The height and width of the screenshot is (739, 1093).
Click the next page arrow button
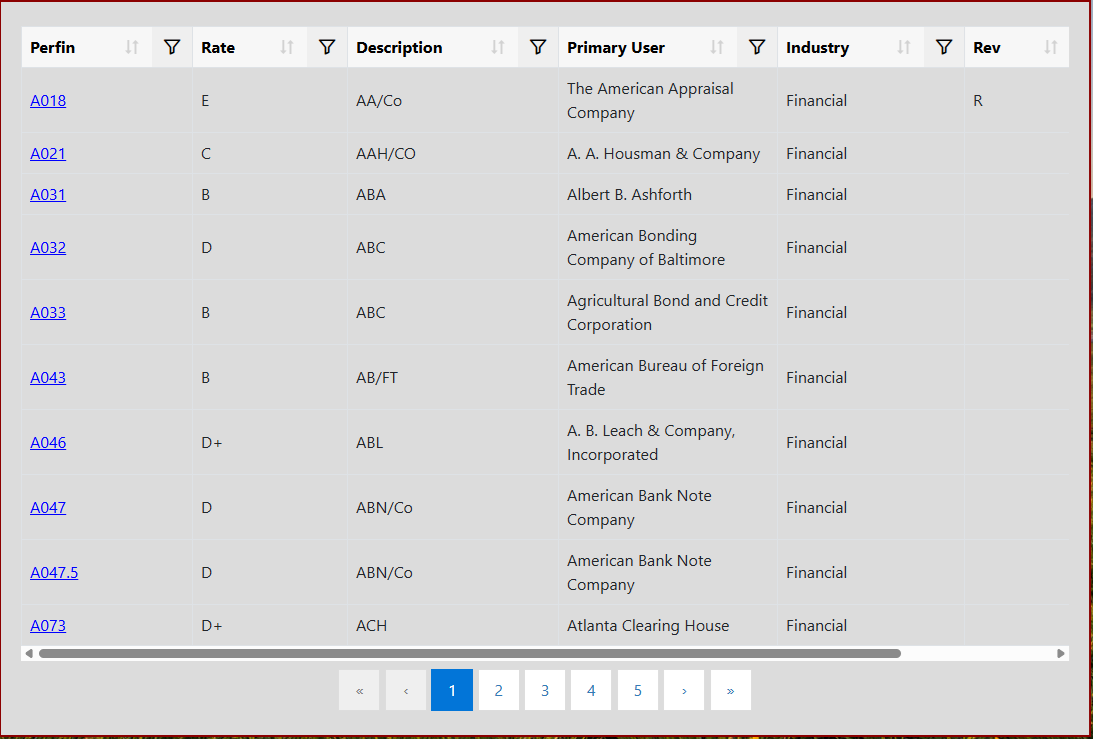(684, 690)
